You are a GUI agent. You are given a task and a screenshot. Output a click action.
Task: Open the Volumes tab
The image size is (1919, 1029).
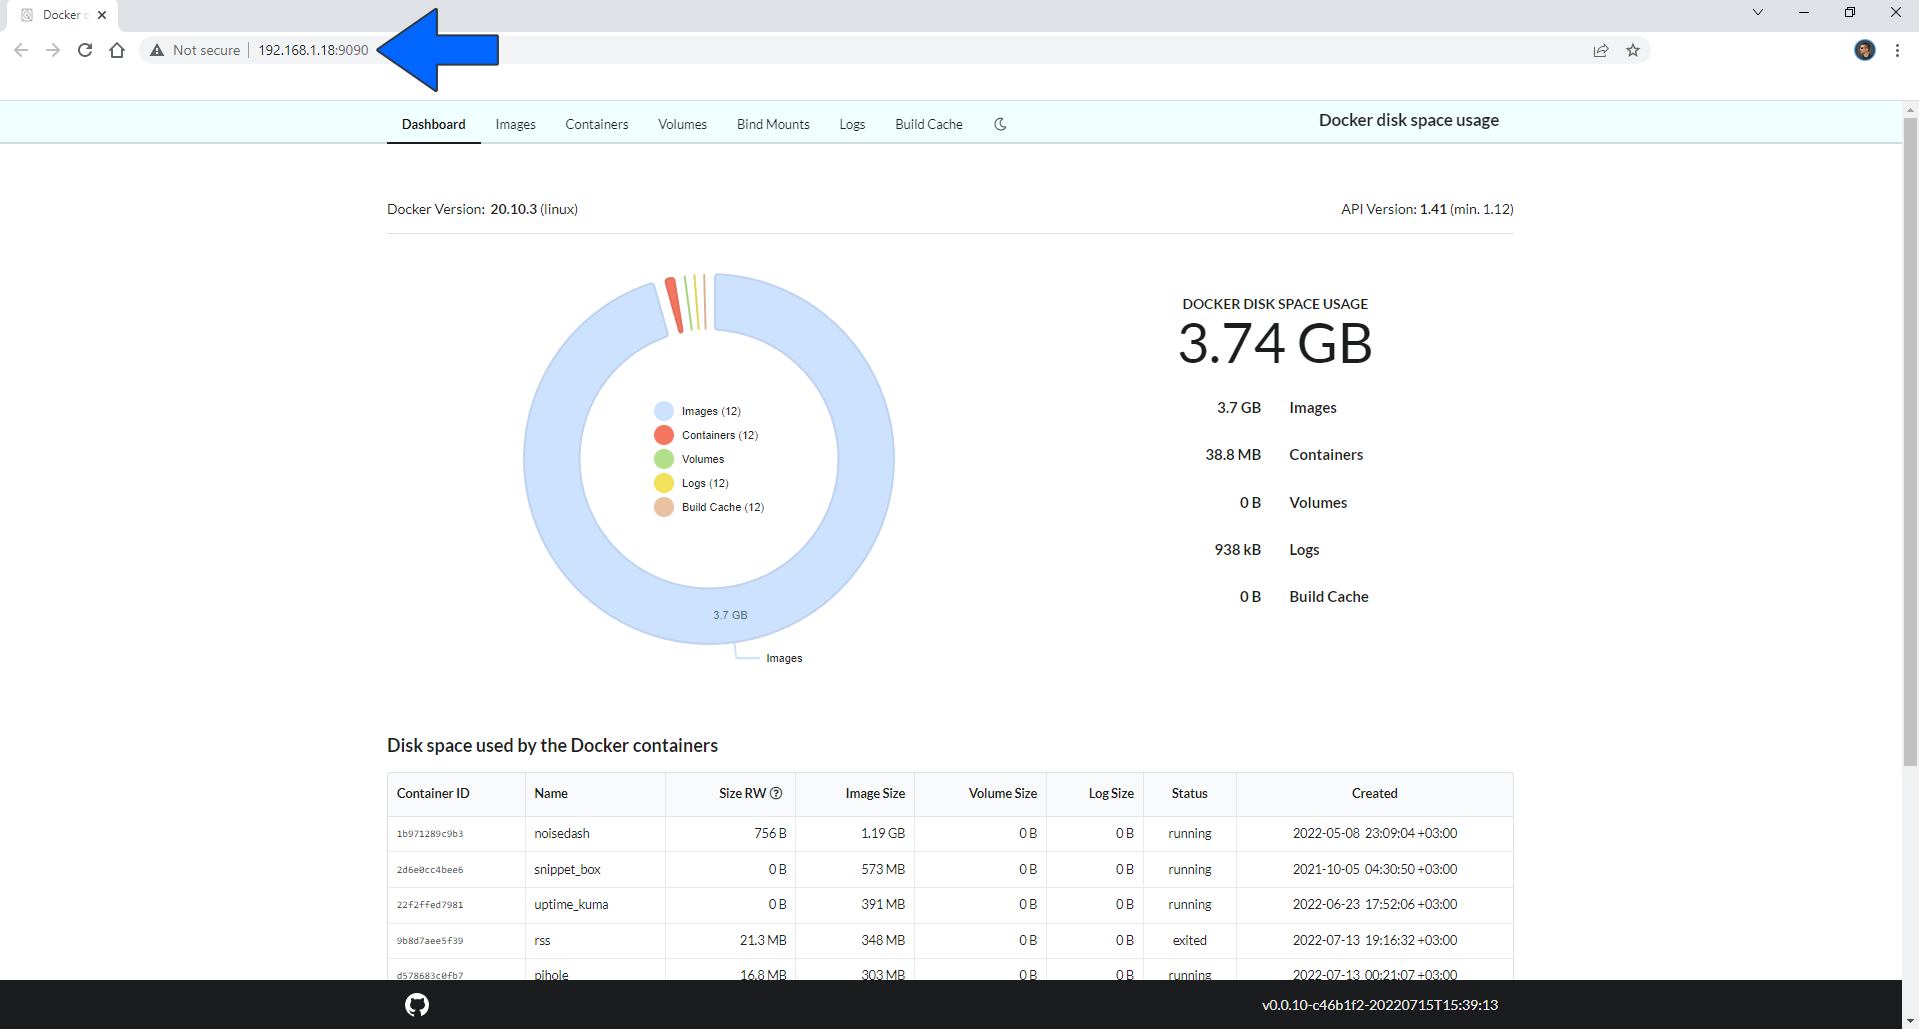(x=683, y=124)
